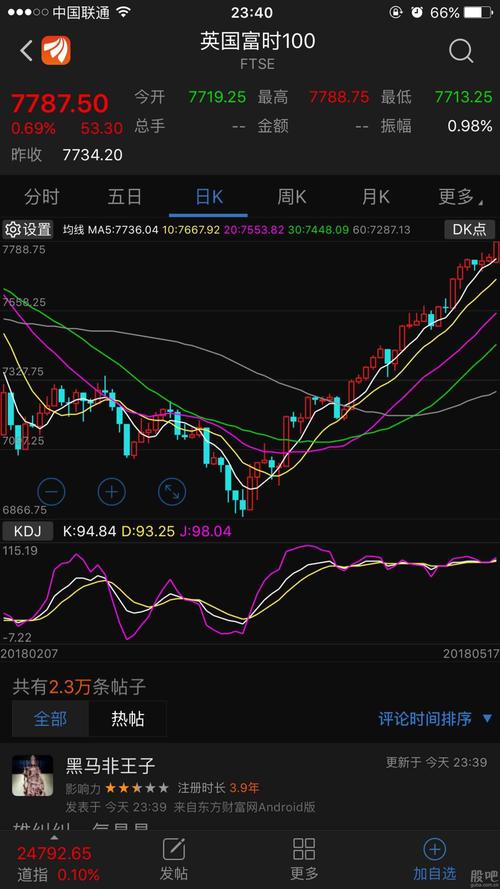500x889 pixels.
Task: Tap the 注册时长 3.9年 label
Action: pos(218,788)
